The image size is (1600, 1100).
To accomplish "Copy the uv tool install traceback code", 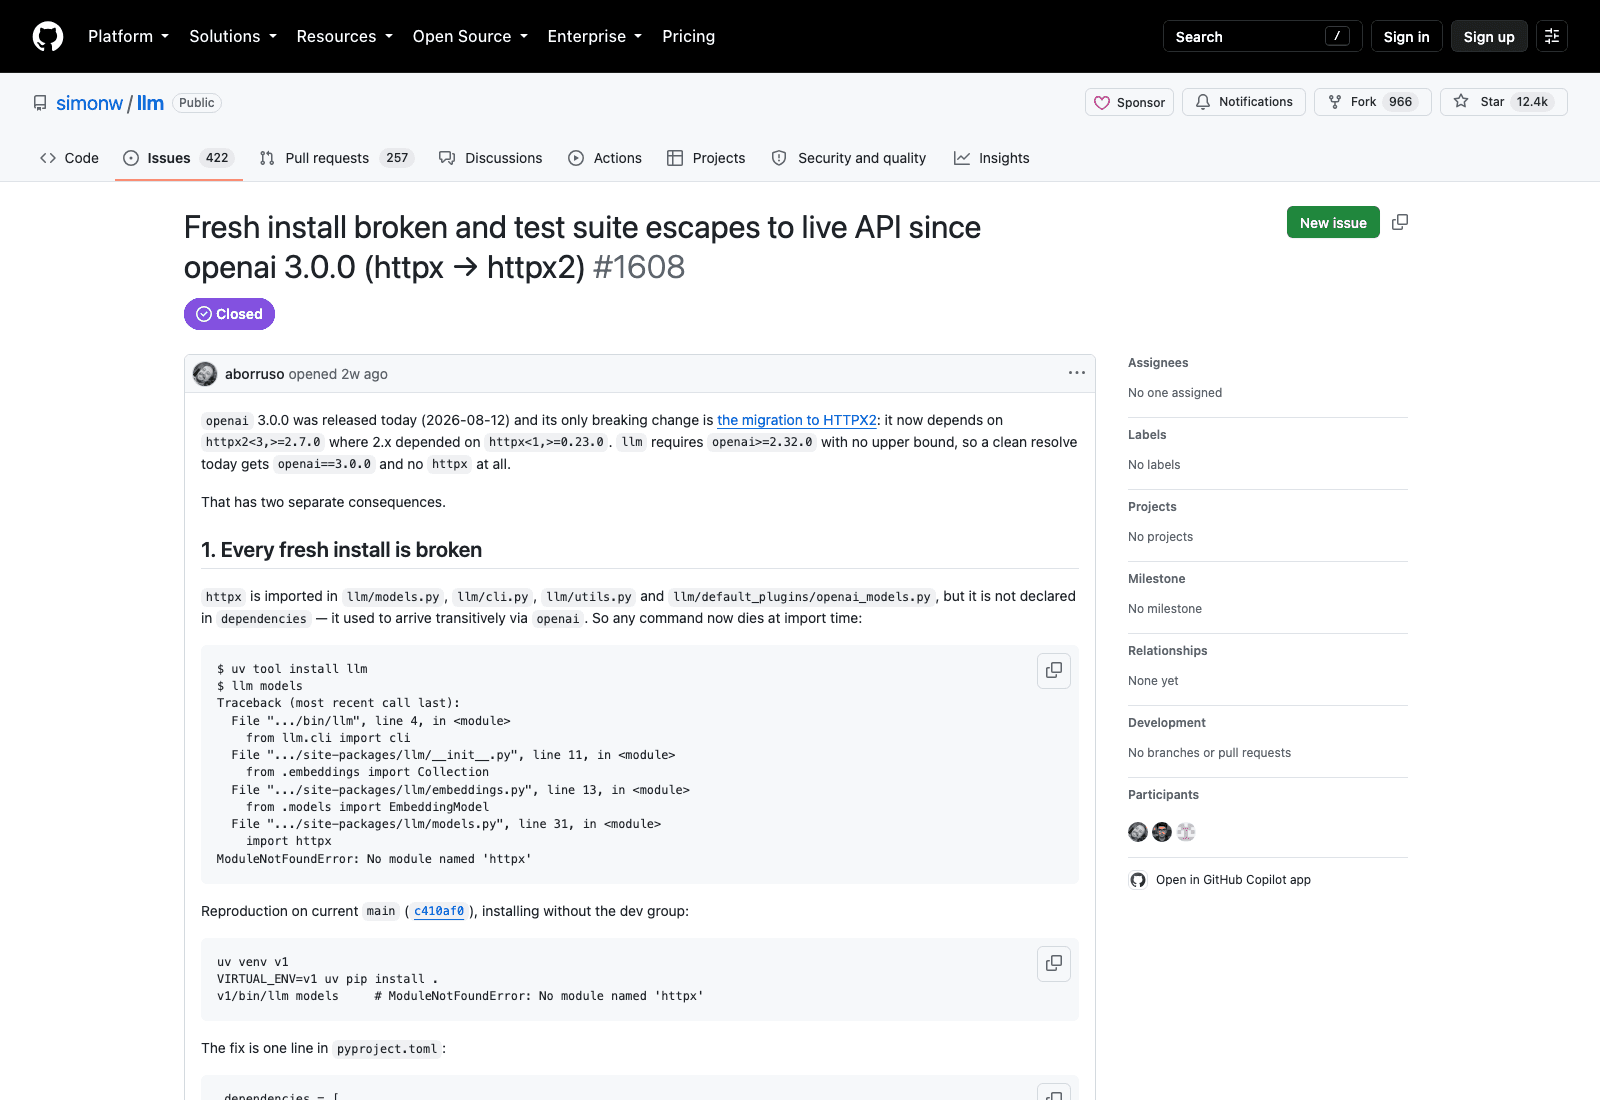I will [x=1054, y=670].
